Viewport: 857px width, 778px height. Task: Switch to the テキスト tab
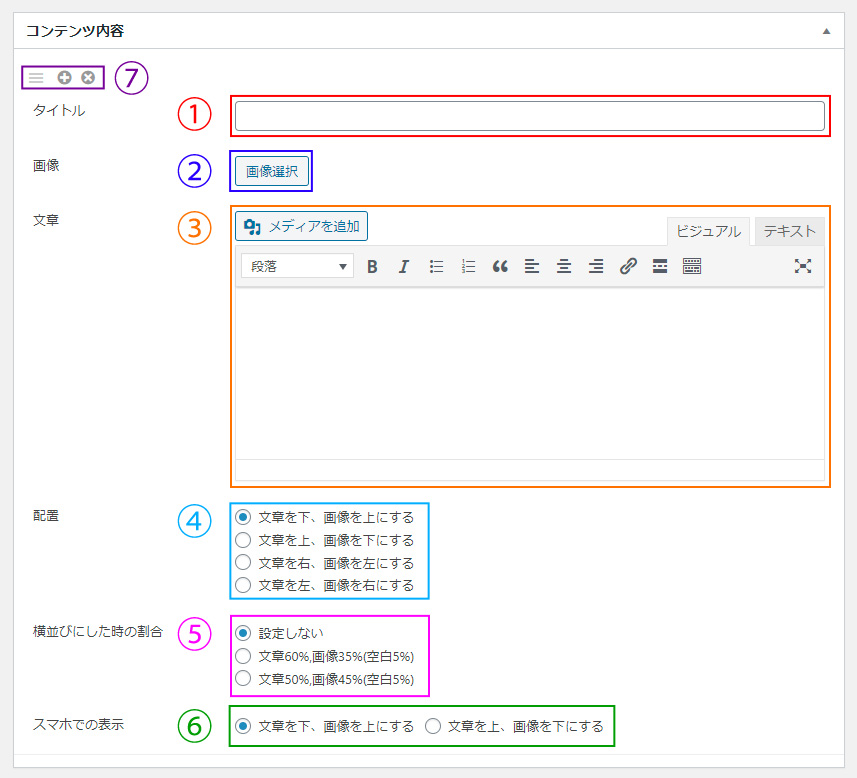(789, 231)
